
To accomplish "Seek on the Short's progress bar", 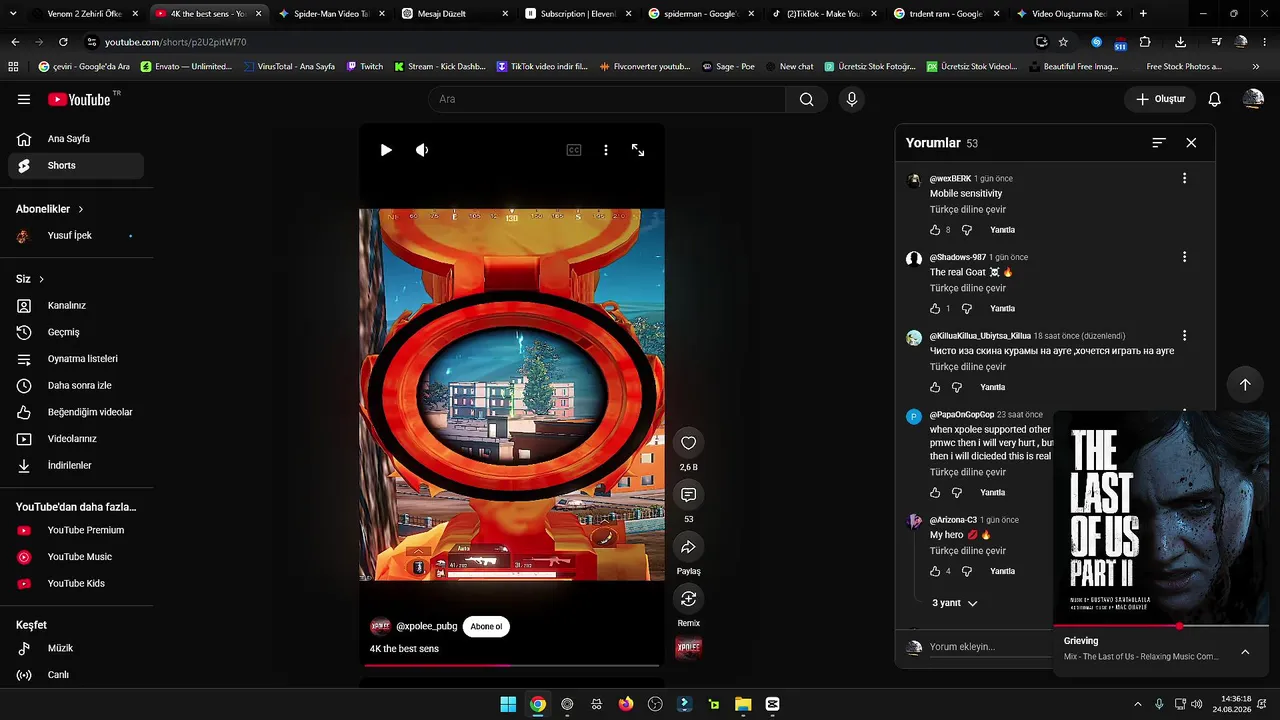I will (512, 665).
